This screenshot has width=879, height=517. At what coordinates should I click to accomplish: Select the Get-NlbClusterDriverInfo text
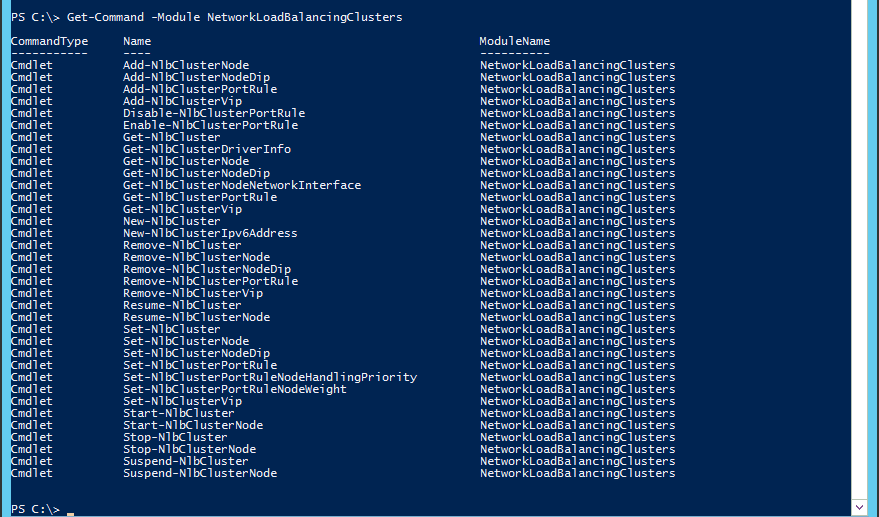[x=207, y=149]
